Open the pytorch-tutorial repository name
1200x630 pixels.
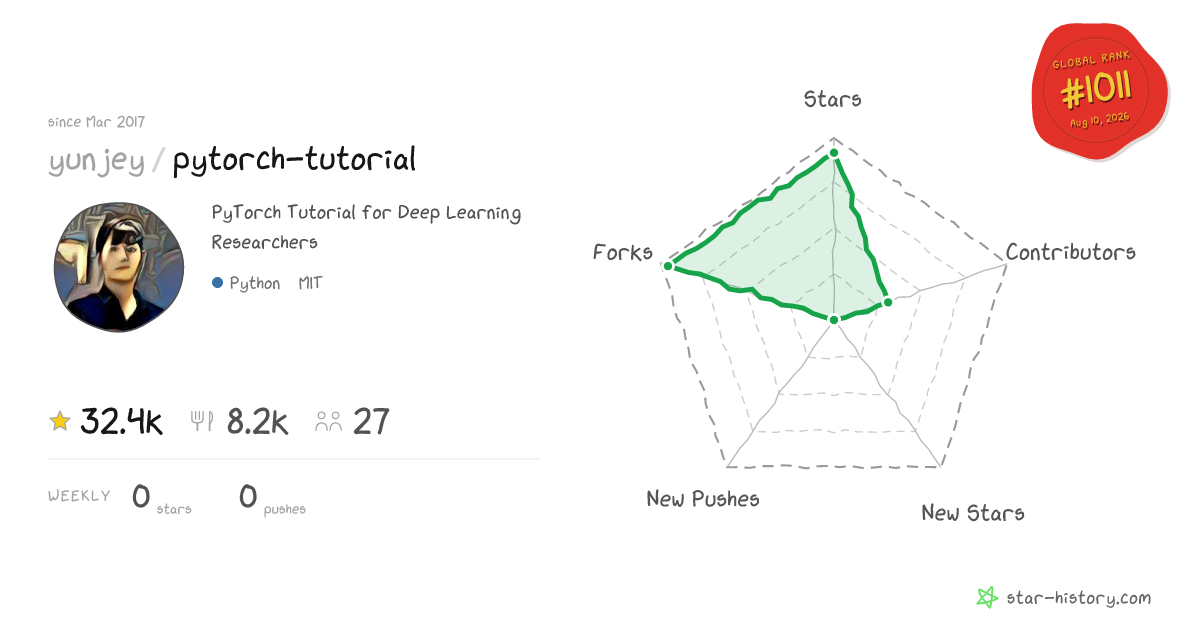[x=294, y=160]
